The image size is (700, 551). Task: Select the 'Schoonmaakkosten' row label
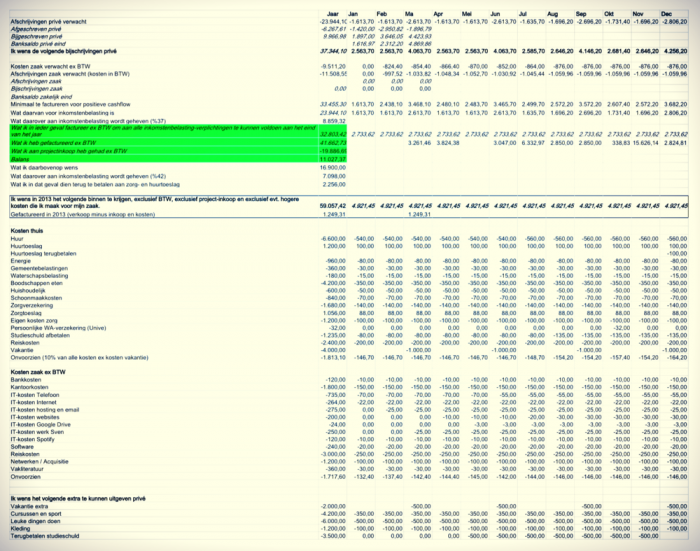tap(36, 298)
